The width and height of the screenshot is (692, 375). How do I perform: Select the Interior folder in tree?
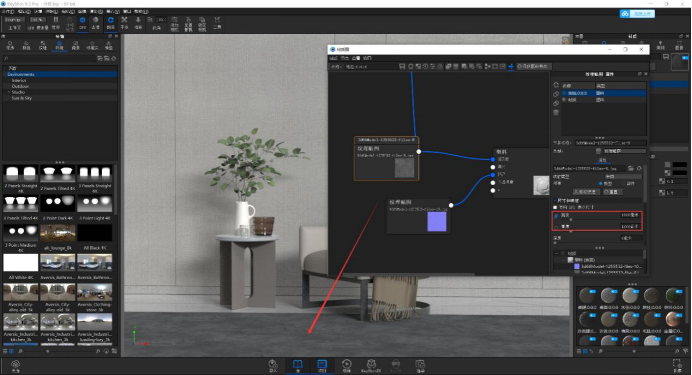(19, 80)
